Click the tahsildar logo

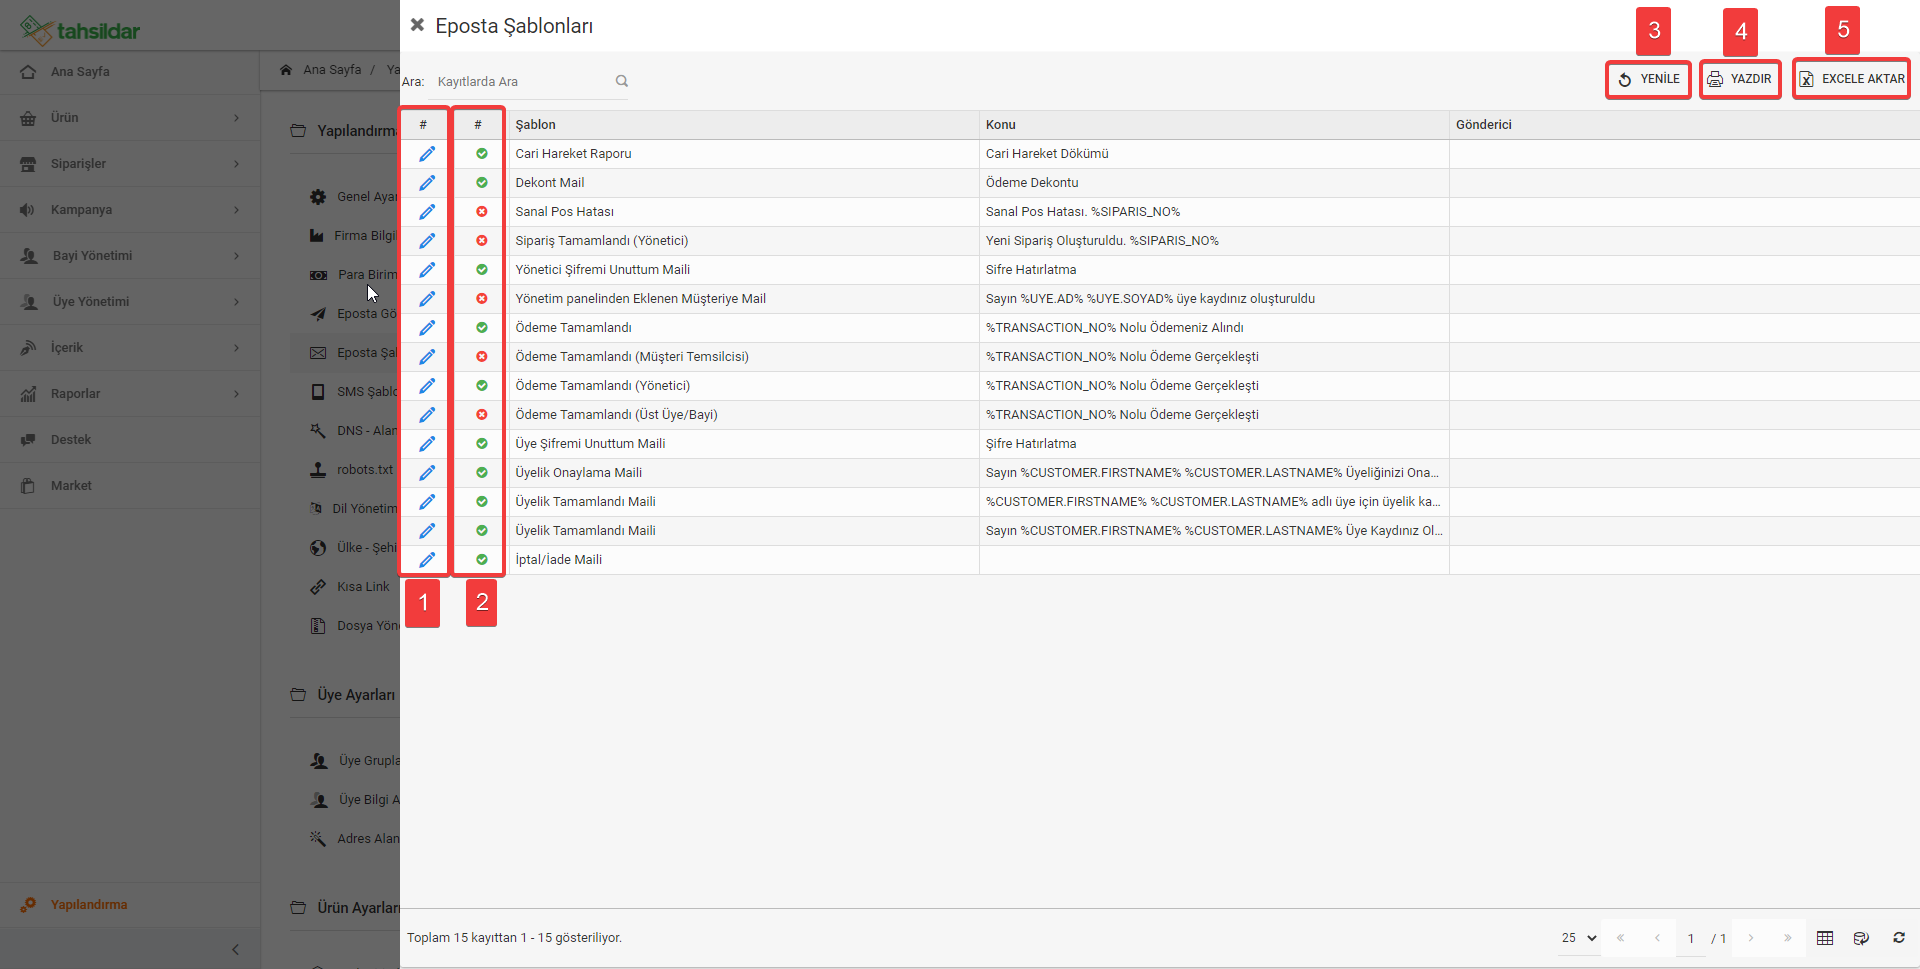coord(80,30)
